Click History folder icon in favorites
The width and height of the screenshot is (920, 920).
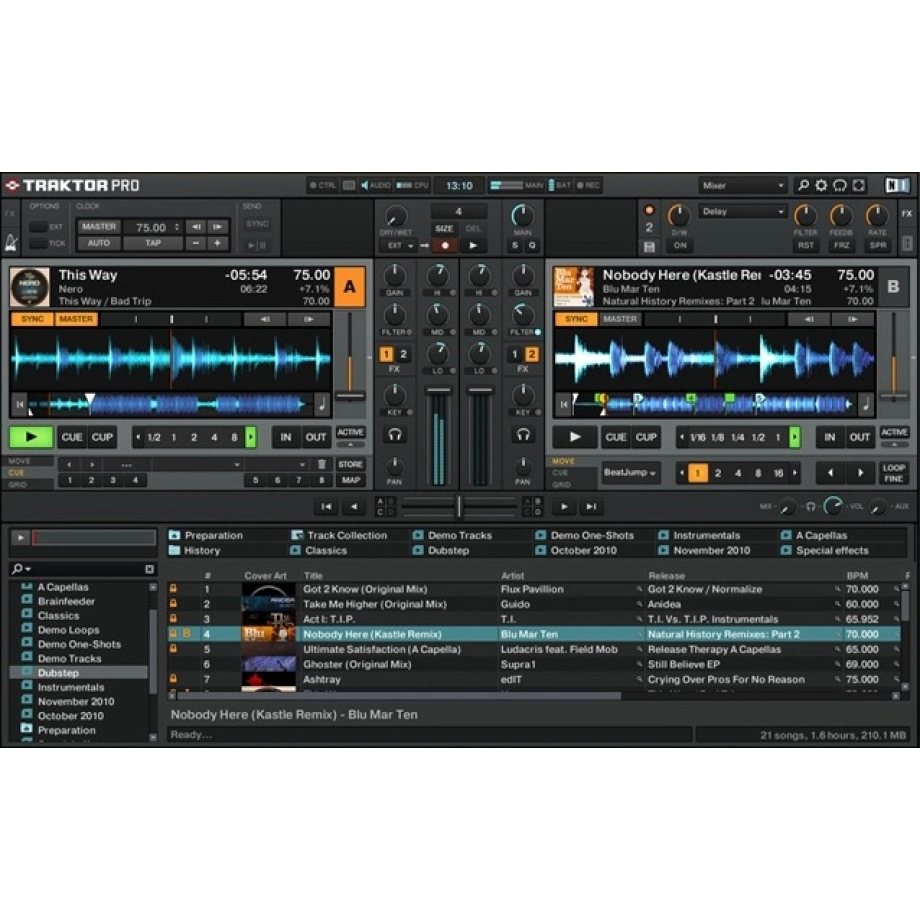pos(174,550)
